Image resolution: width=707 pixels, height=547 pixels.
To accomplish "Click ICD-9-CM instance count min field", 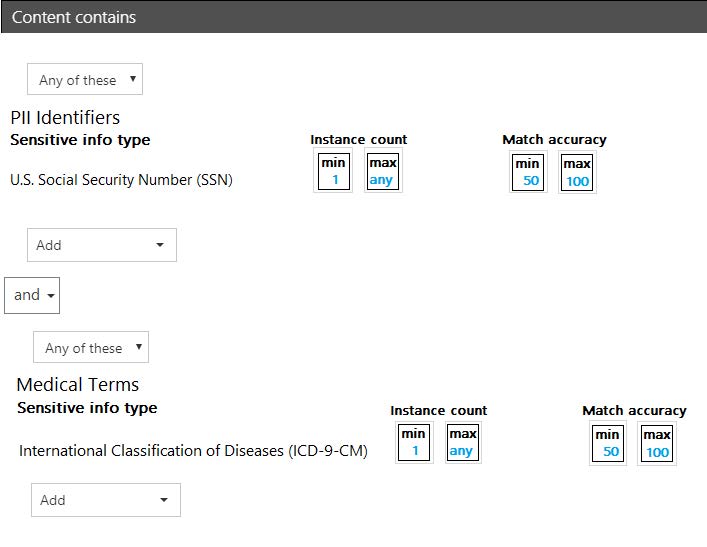I will click(413, 442).
